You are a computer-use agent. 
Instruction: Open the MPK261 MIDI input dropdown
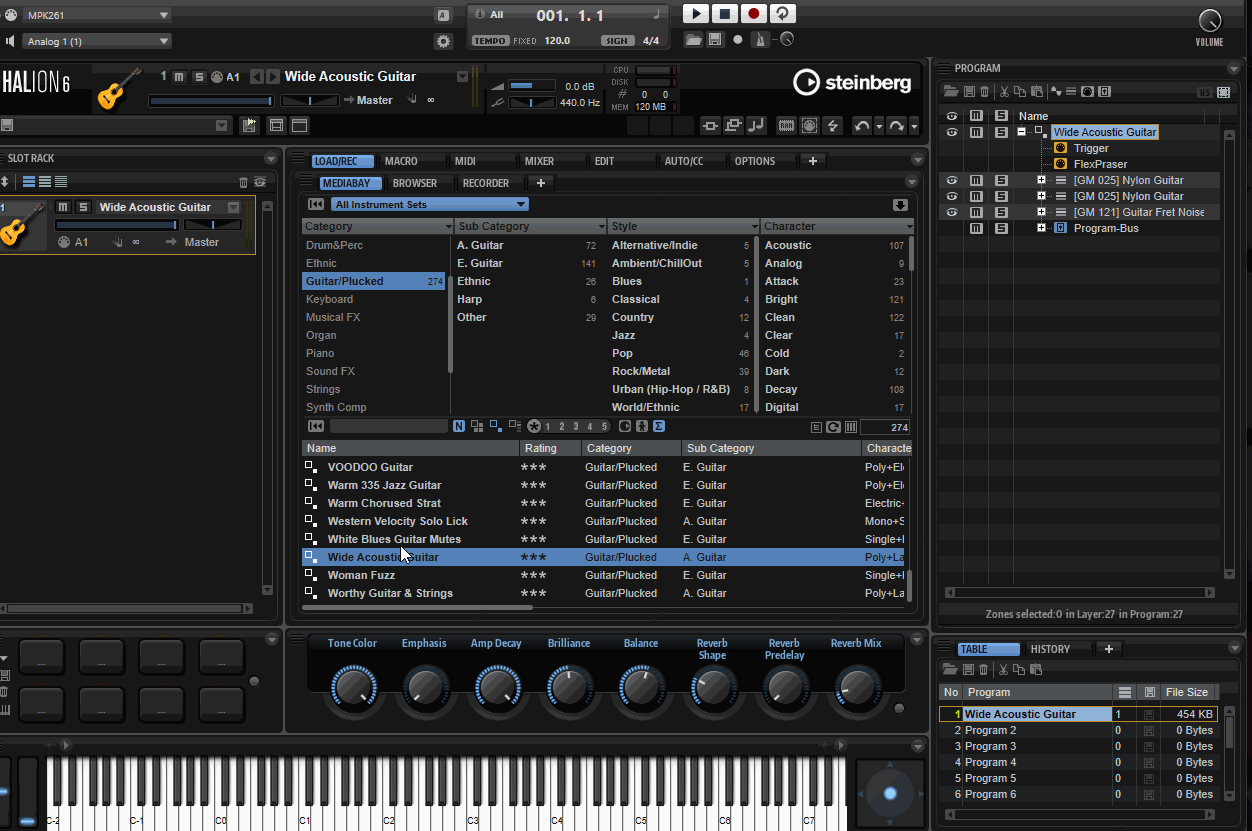tap(96, 15)
